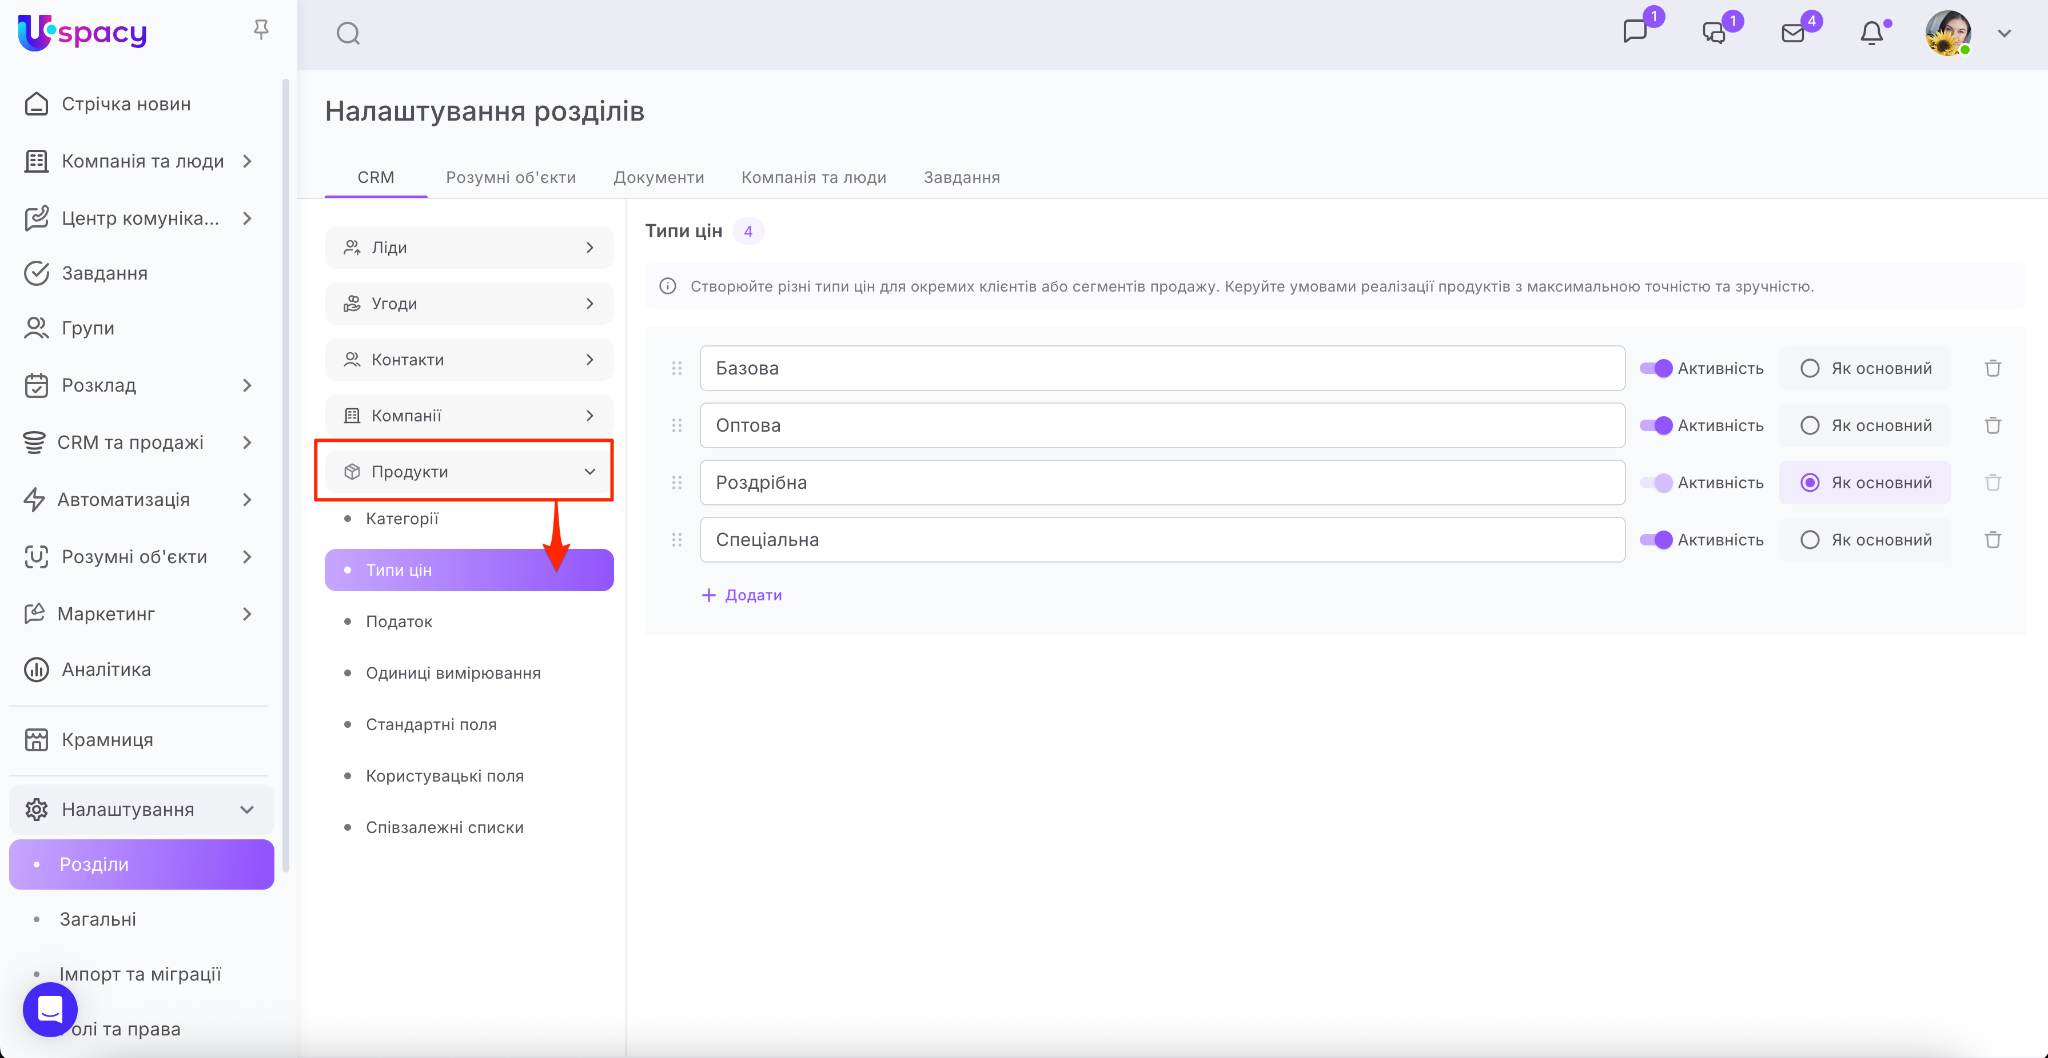Open the mail envelope icon

(1793, 33)
